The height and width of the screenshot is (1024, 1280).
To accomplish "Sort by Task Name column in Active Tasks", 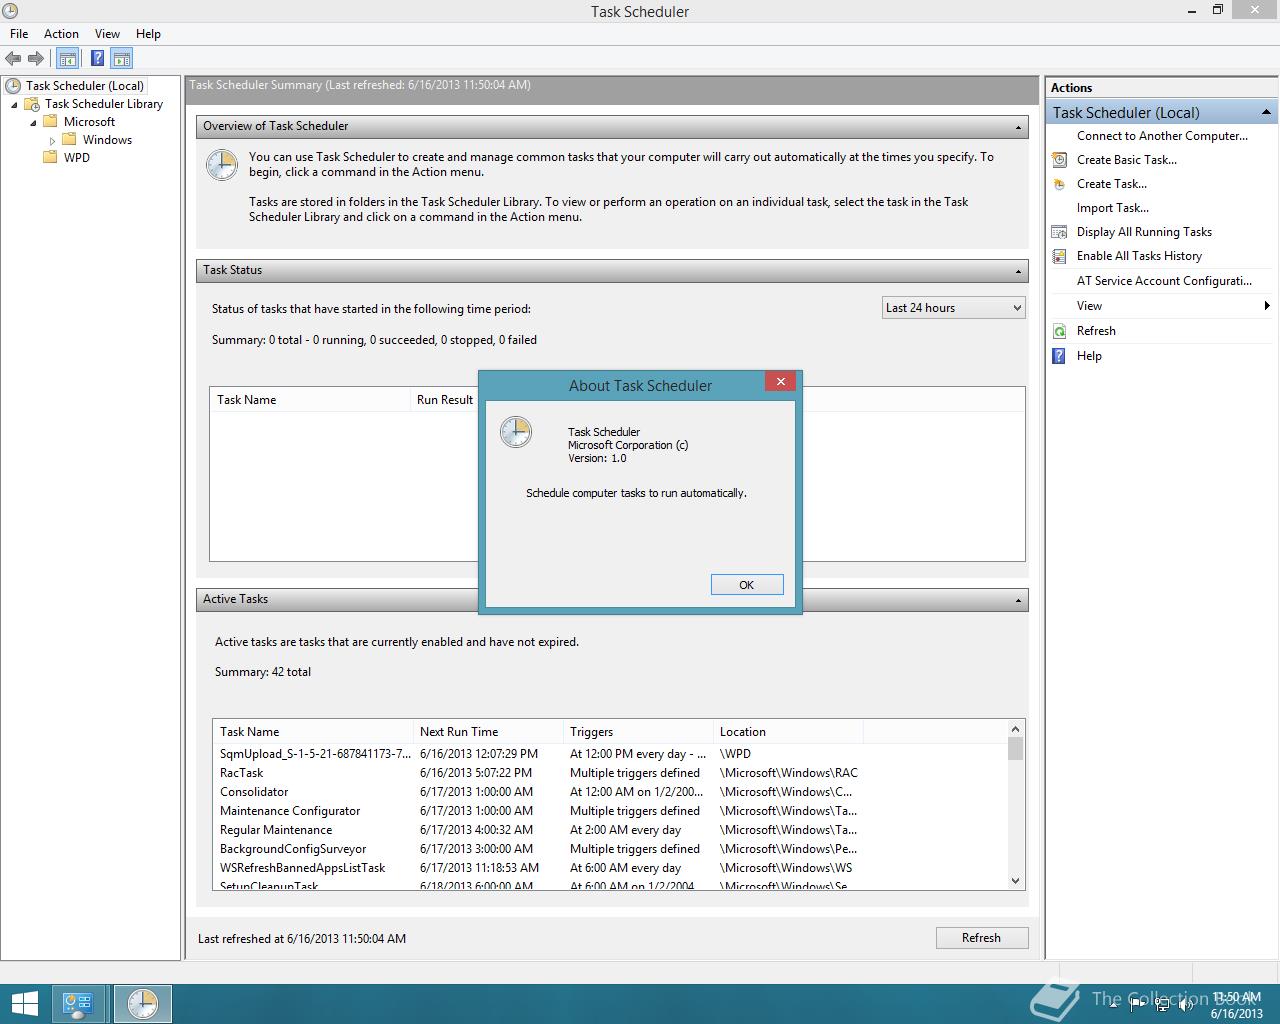I will (x=313, y=732).
